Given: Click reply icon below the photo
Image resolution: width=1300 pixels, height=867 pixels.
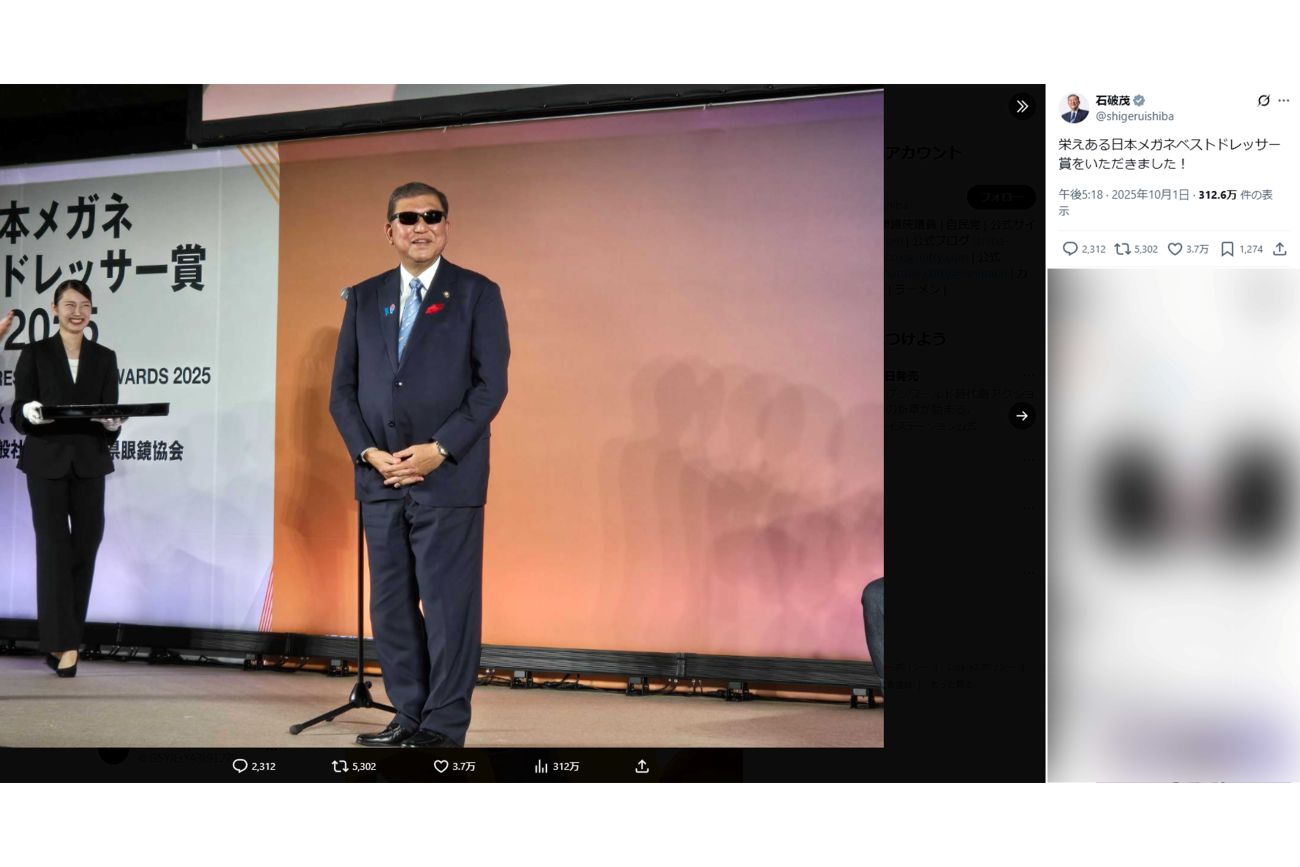Looking at the screenshot, I should point(240,766).
